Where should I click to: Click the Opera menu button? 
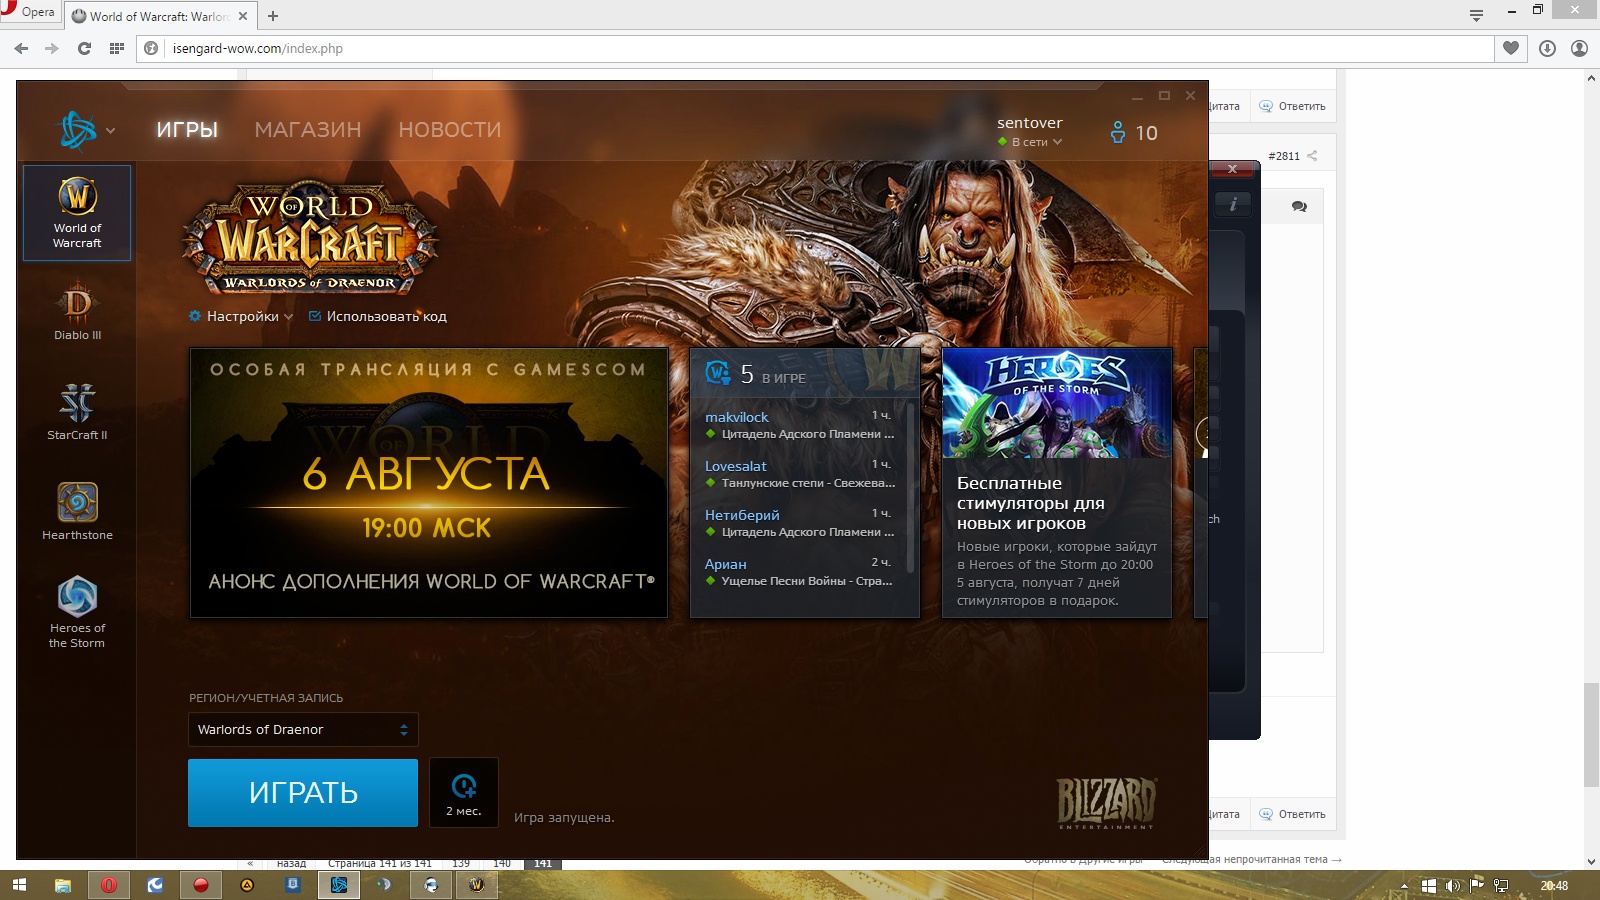click(30, 12)
